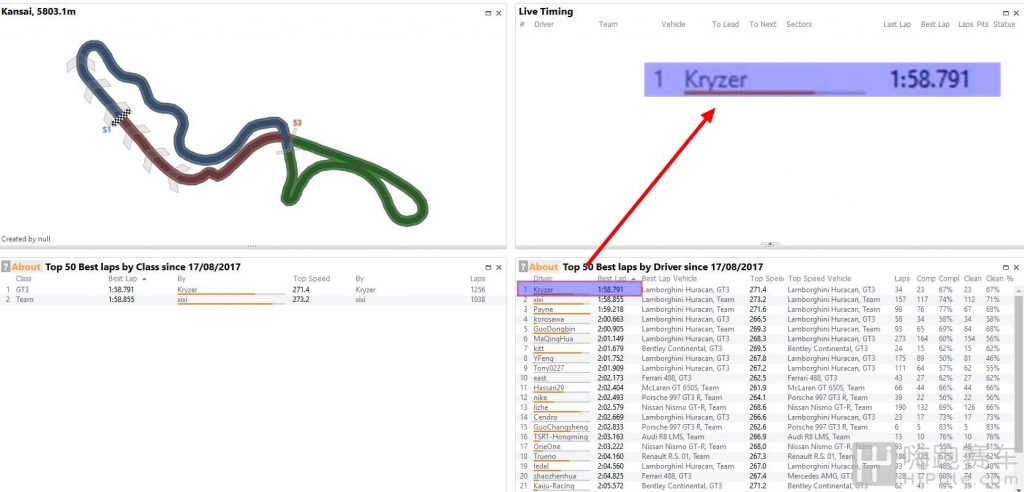This screenshot has height=492, width=1024.
Task: Sort Driver panel by Comp column
Action: [925, 279]
